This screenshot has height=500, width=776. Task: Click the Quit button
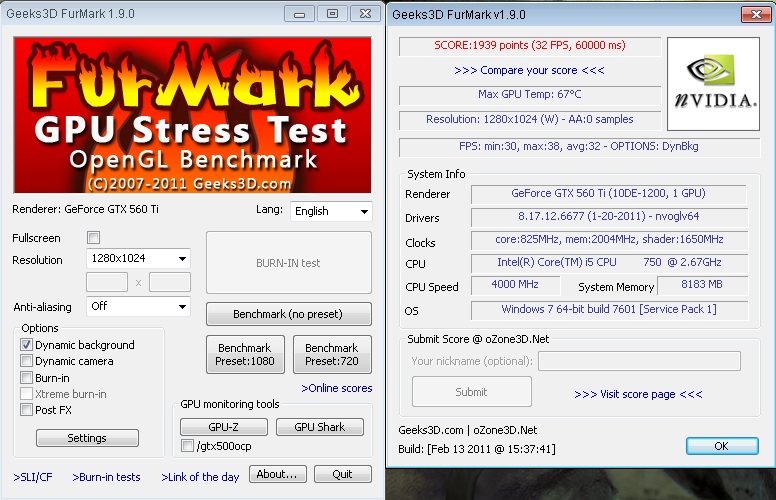342,474
